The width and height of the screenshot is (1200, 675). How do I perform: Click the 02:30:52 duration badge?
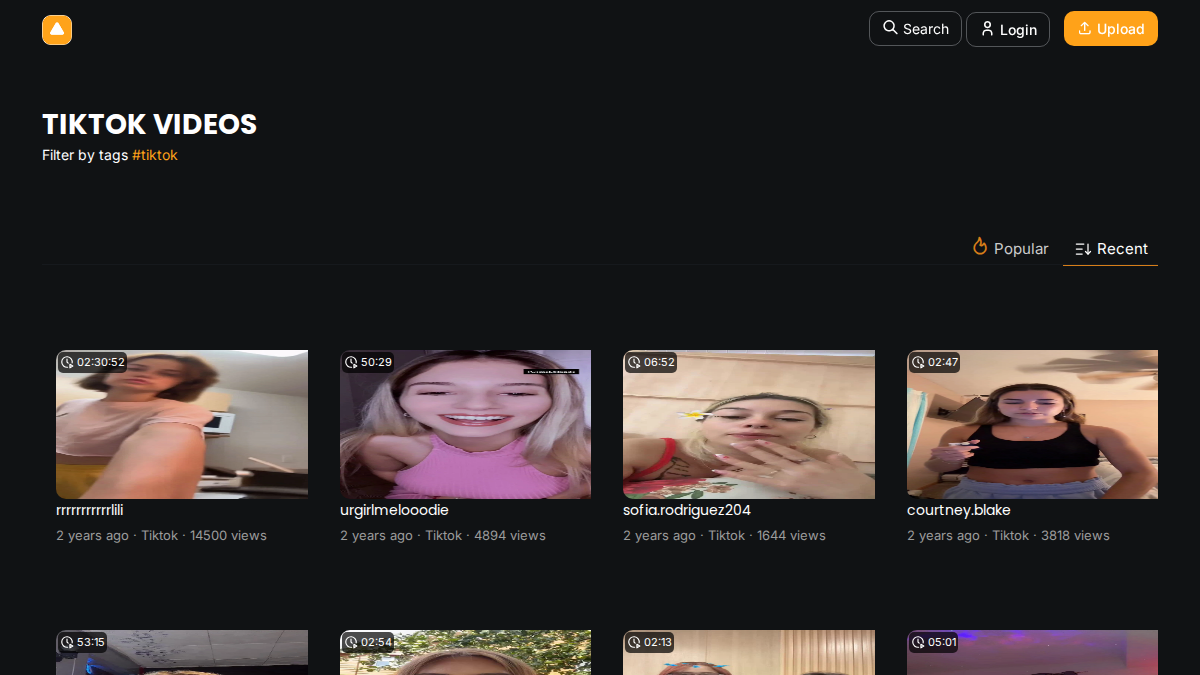93,362
